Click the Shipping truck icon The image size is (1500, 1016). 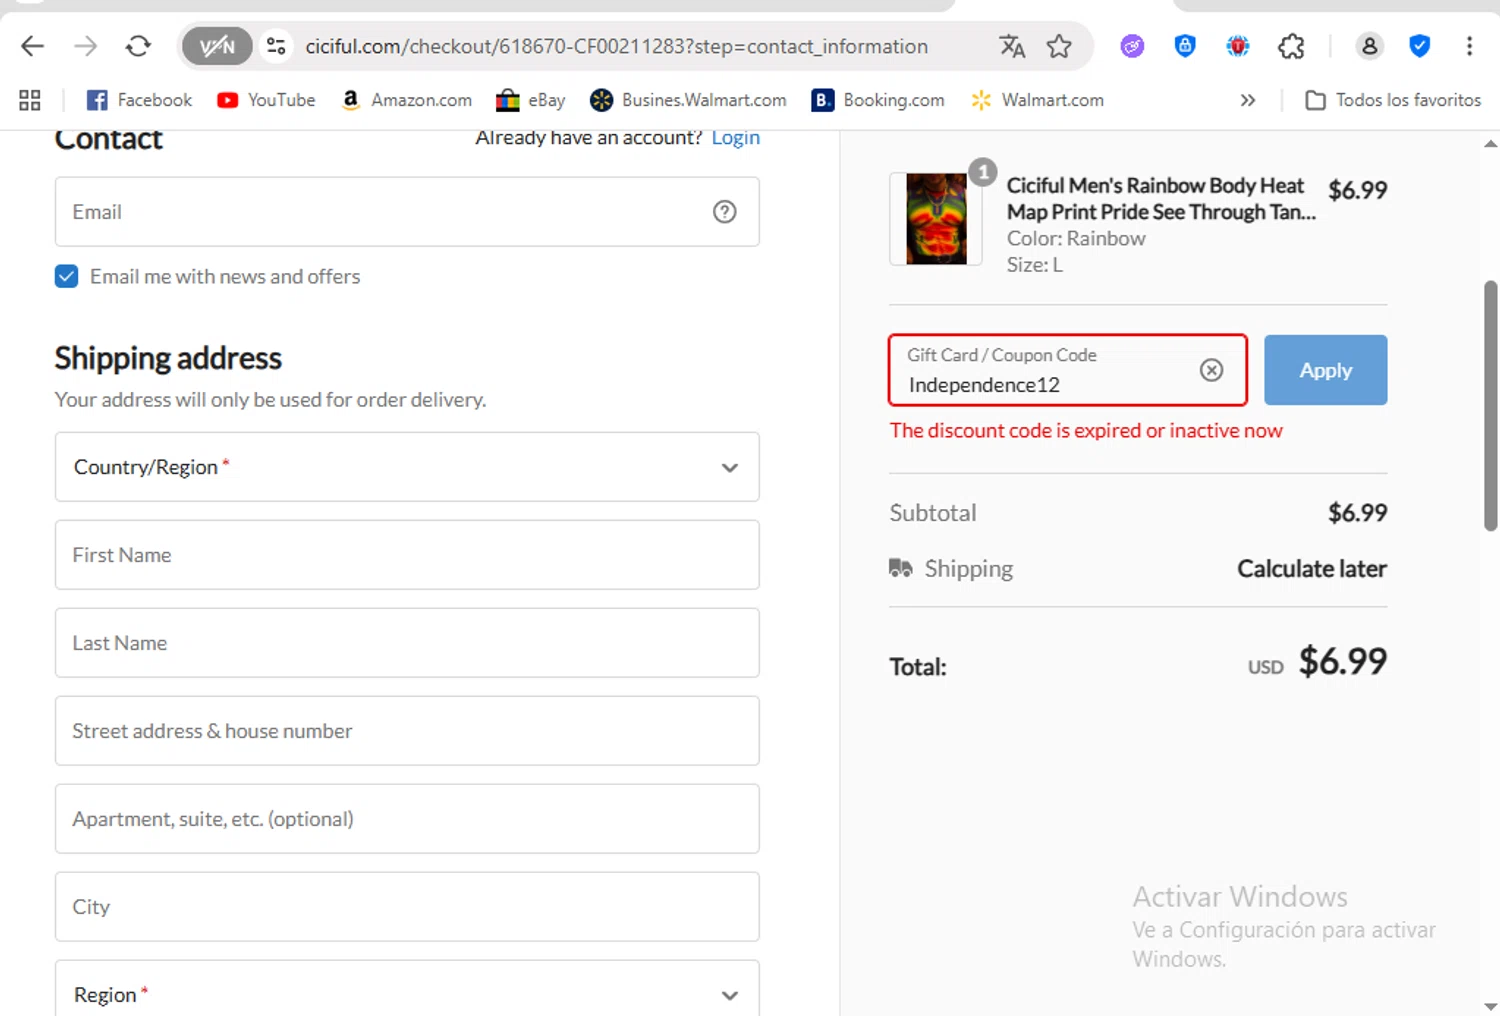point(900,568)
